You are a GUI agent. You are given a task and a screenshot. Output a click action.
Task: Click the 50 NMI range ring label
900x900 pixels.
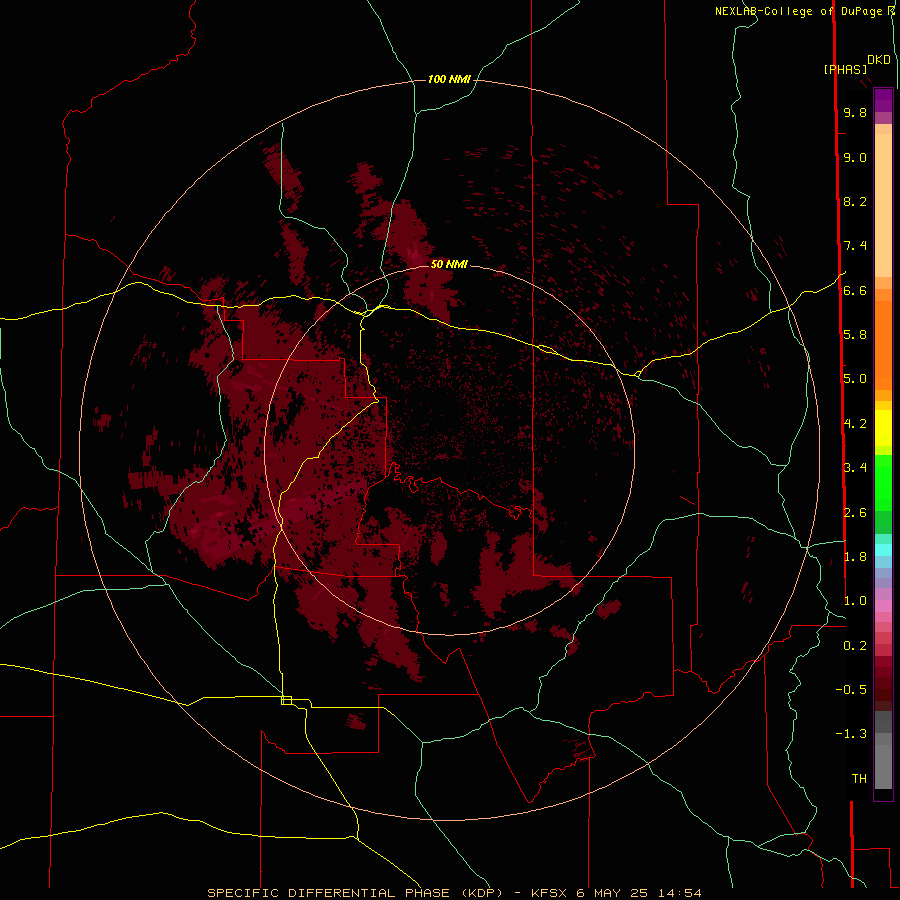449,264
